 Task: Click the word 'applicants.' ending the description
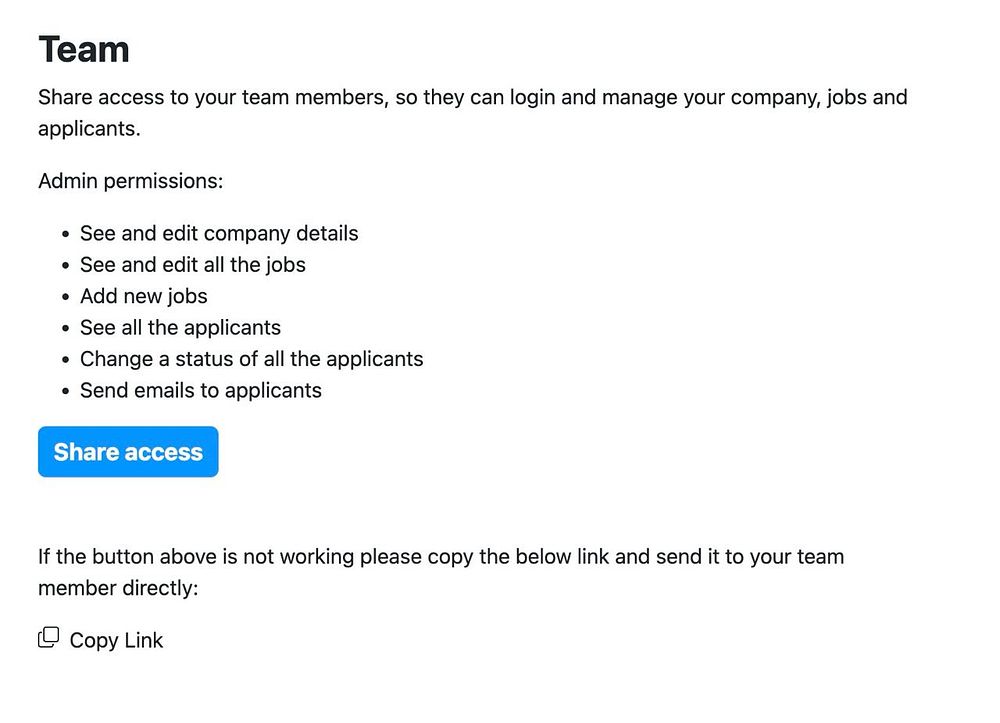89,129
